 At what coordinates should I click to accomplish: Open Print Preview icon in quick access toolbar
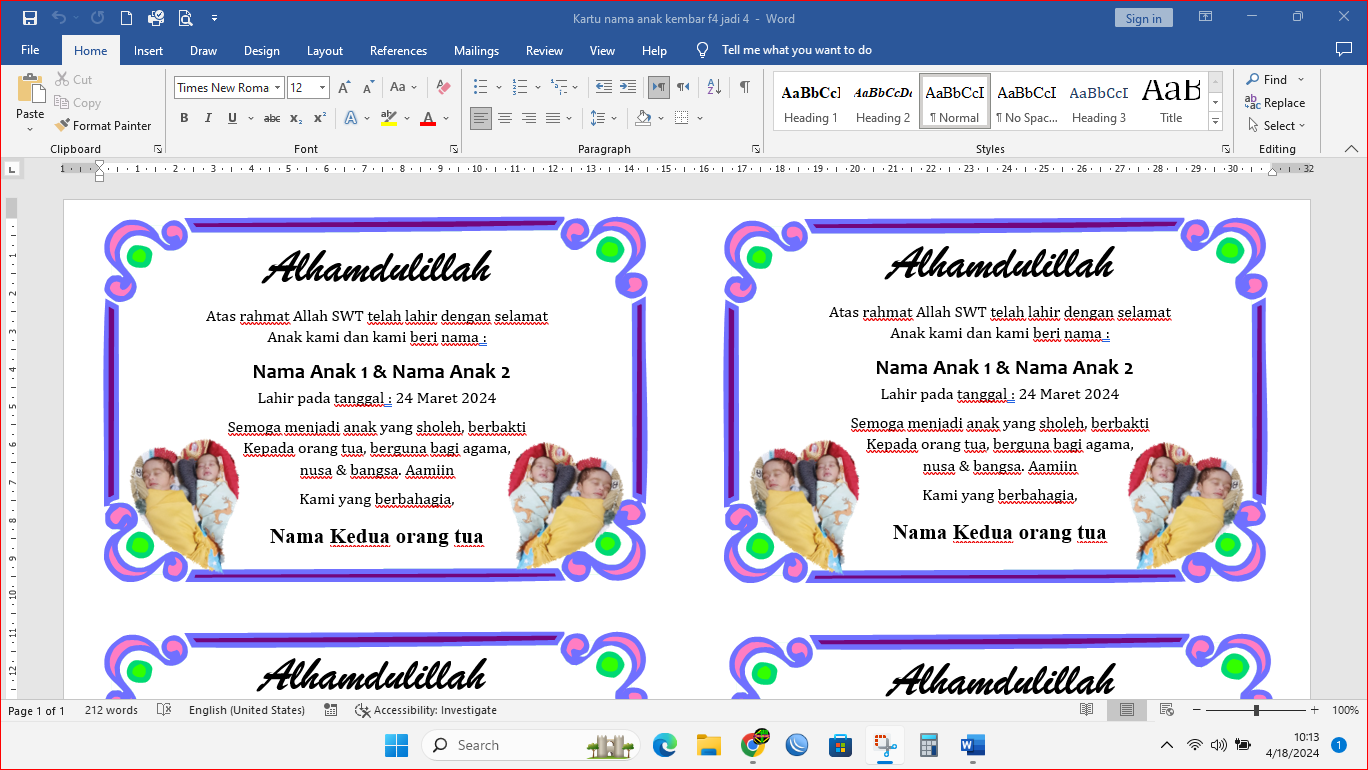(x=185, y=18)
